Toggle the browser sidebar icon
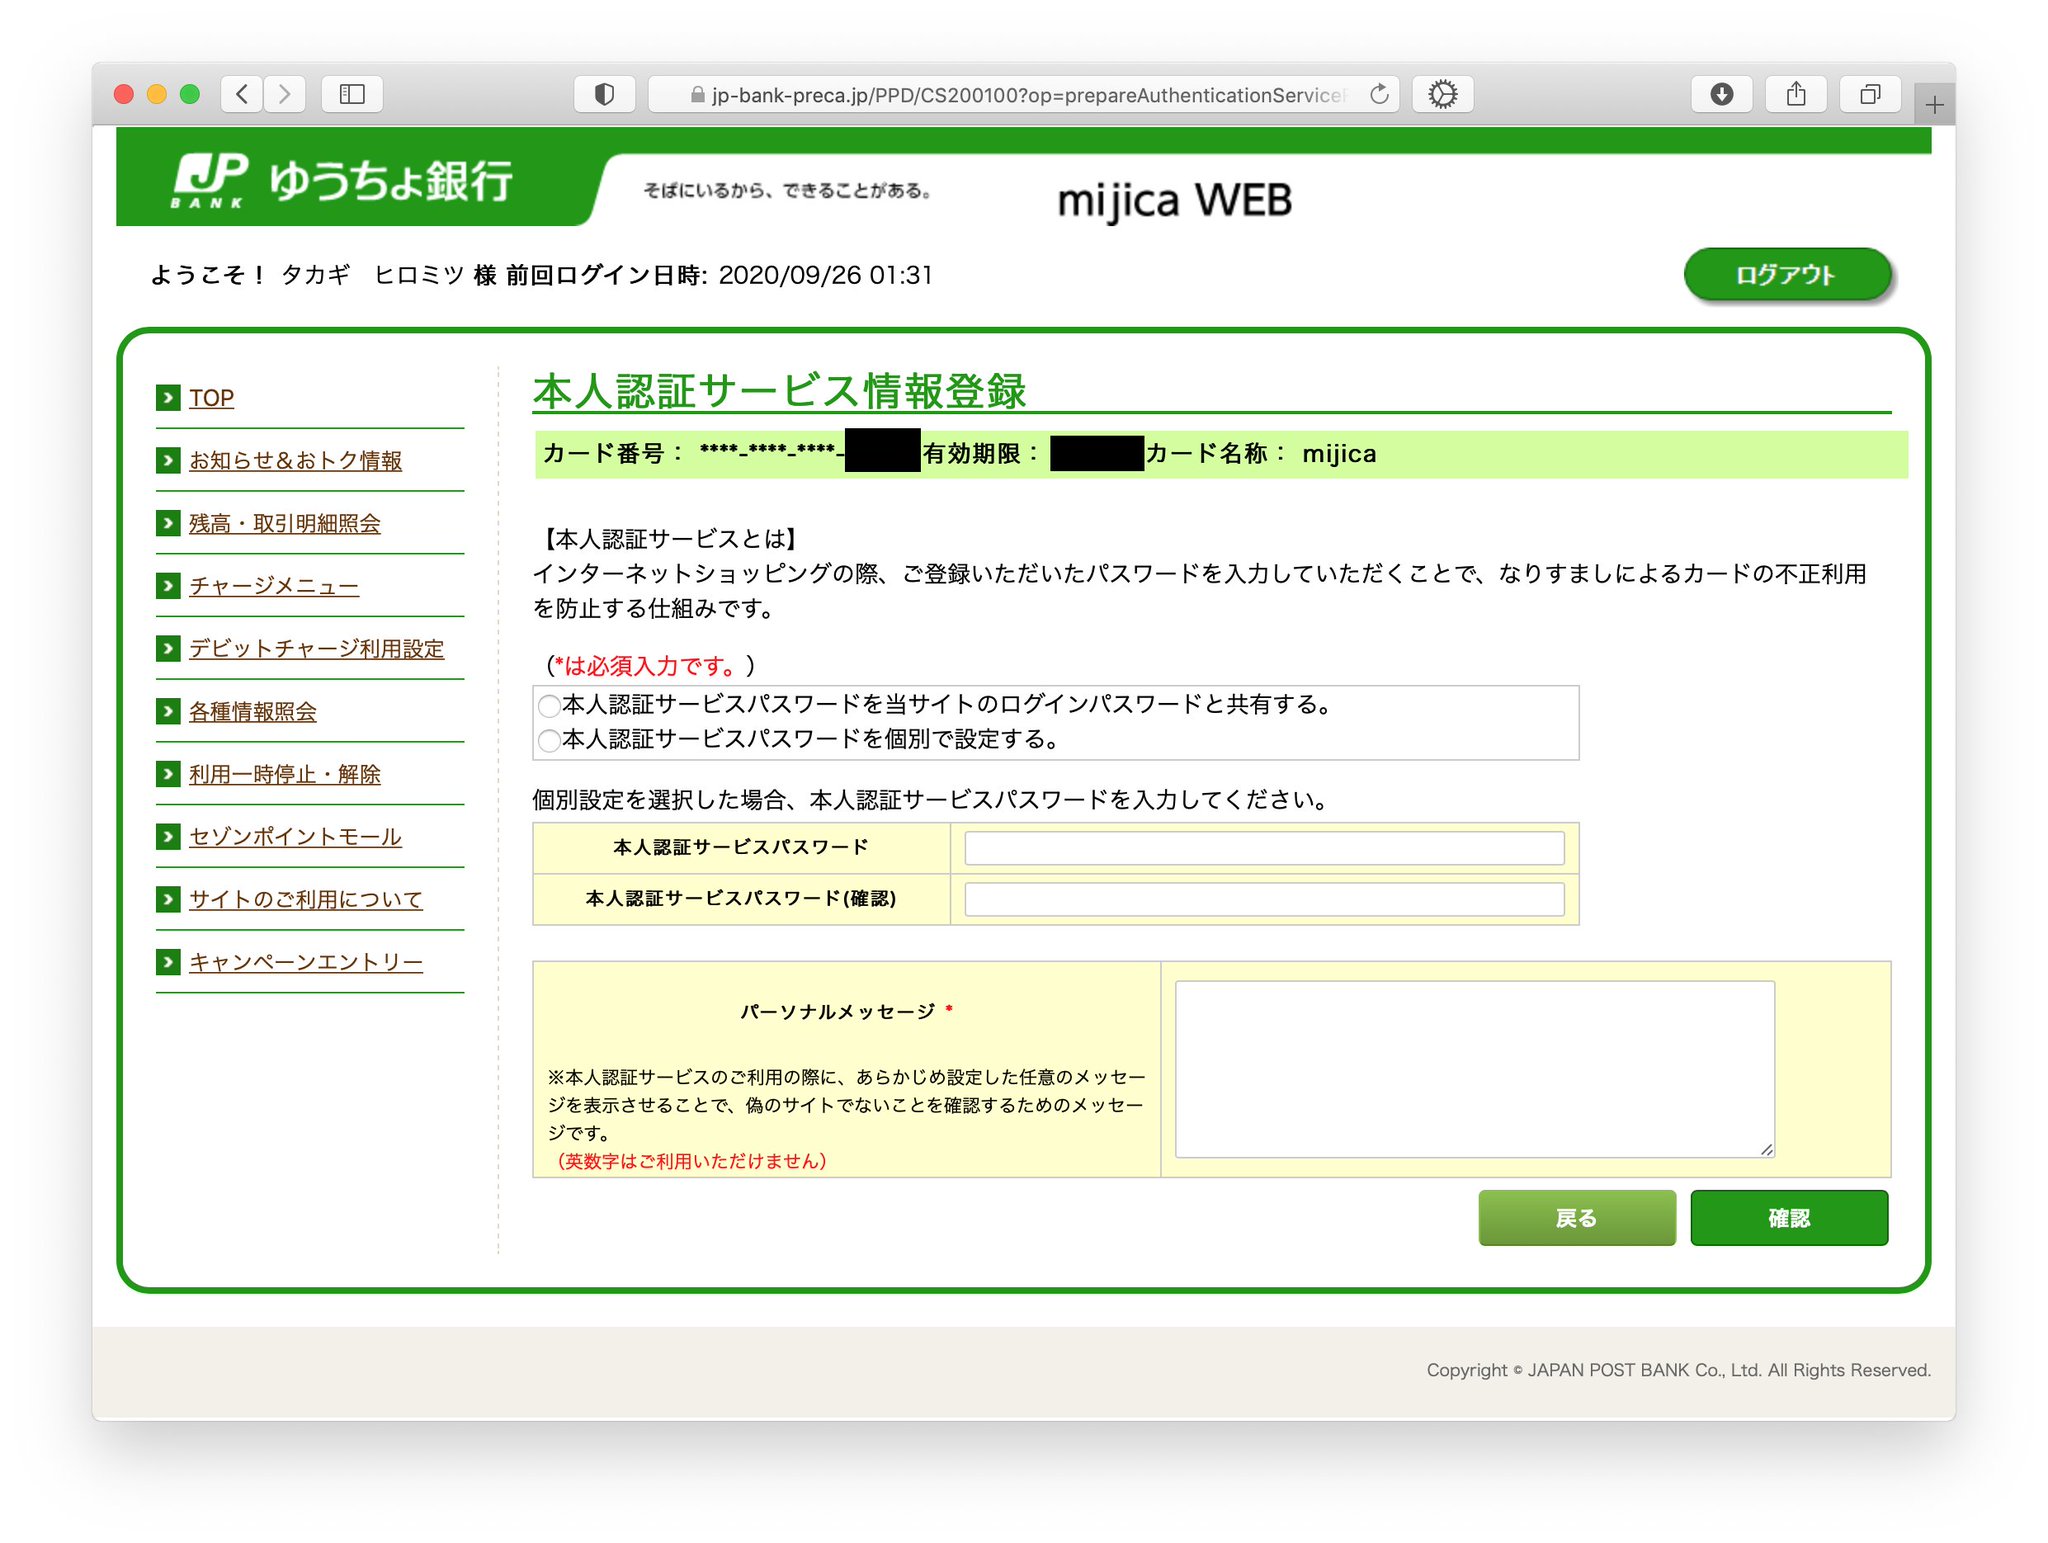 [352, 93]
